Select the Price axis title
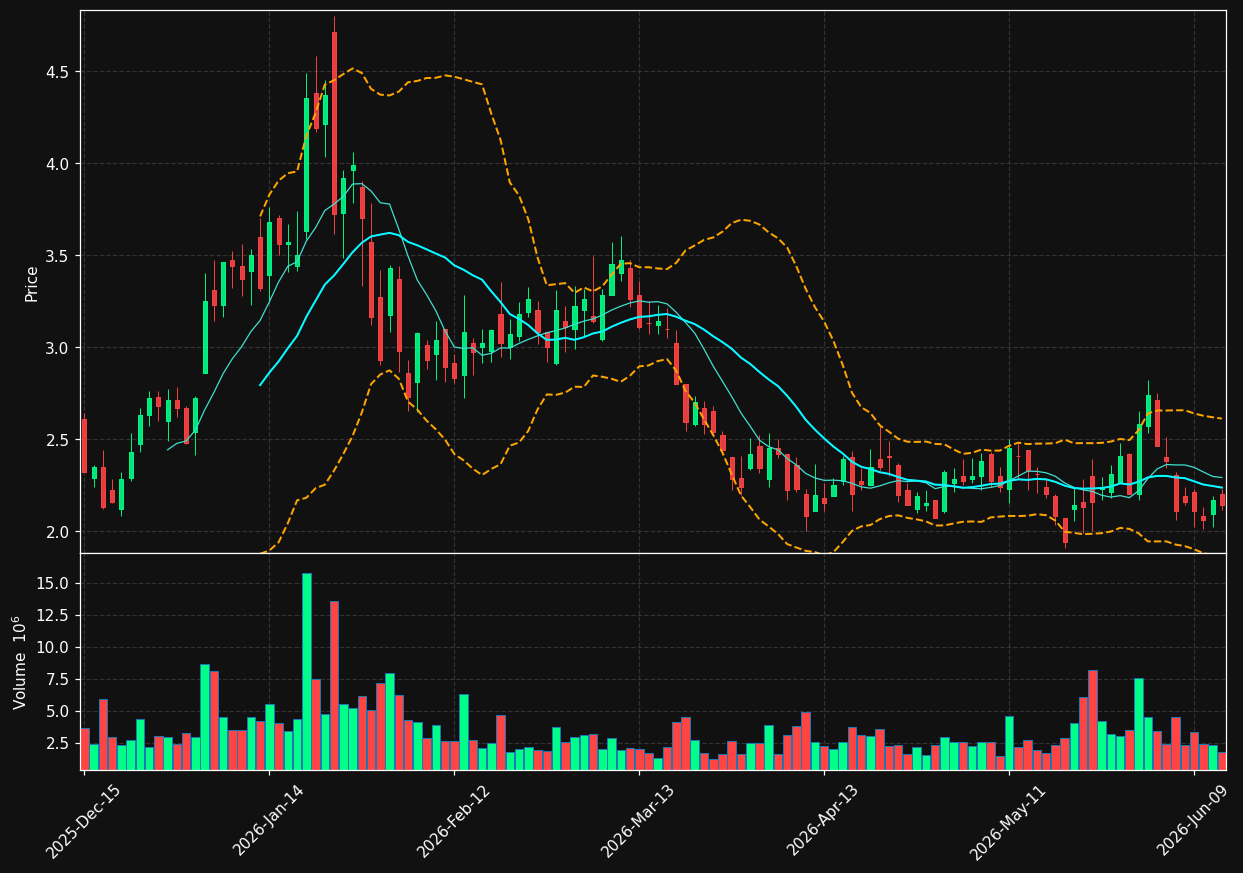1243x873 pixels. pyautogui.click(x=32, y=283)
